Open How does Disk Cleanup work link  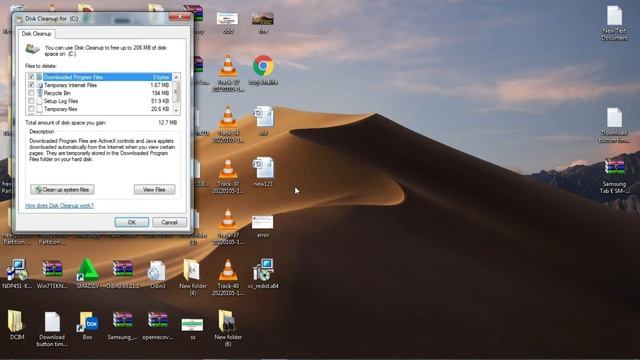tap(60, 205)
